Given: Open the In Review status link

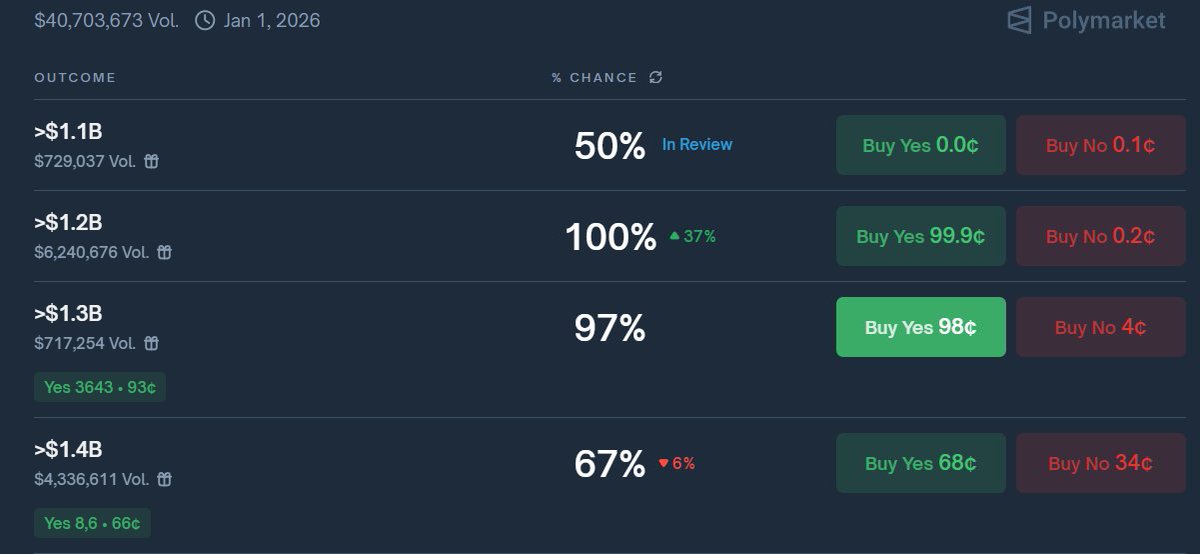Looking at the screenshot, I should [697, 145].
